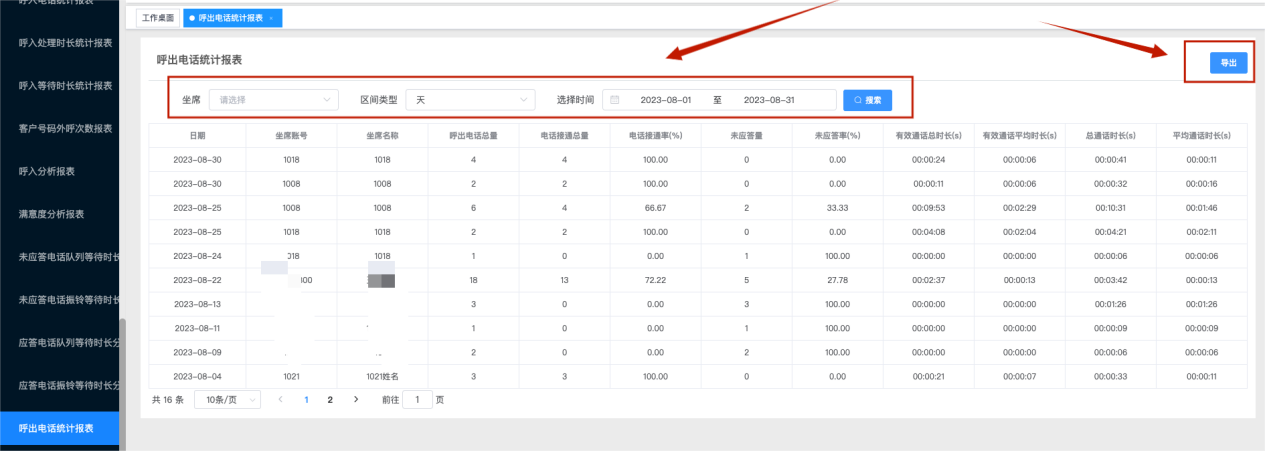Click end date 2023-08-31 field
The image size is (1265, 451).
pos(769,100)
